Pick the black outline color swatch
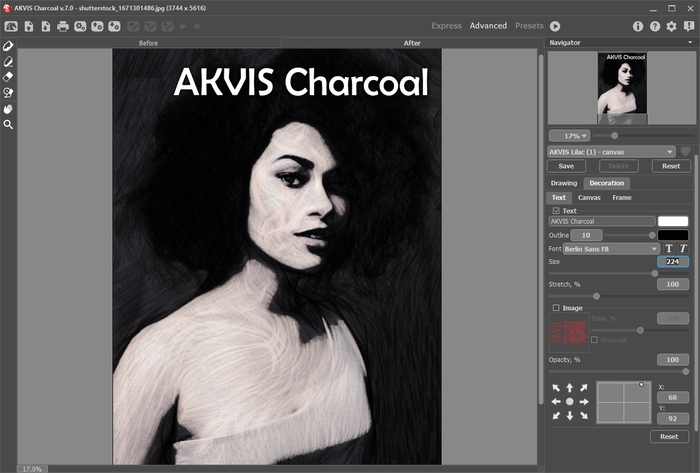Image resolution: width=700 pixels, height=473 pixels. click(x=673, y=235)
